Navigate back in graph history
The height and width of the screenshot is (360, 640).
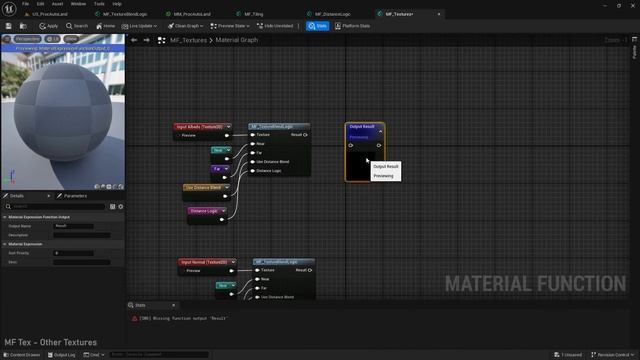[x=134, y=40]
